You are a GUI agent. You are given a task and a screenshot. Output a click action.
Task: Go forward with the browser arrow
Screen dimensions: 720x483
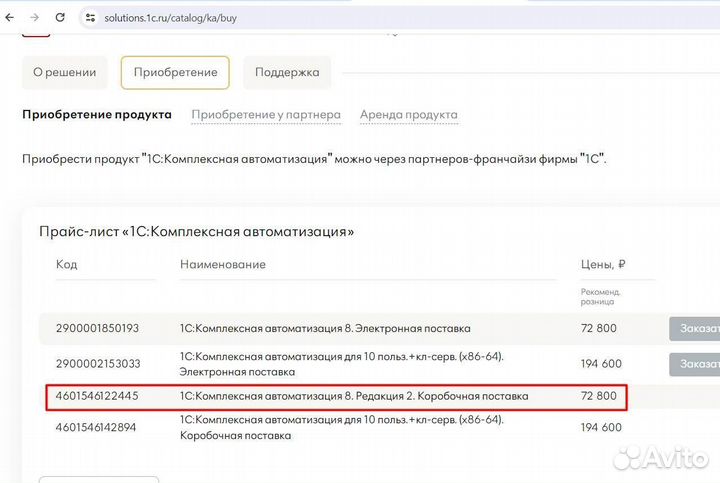coord(34,18)
